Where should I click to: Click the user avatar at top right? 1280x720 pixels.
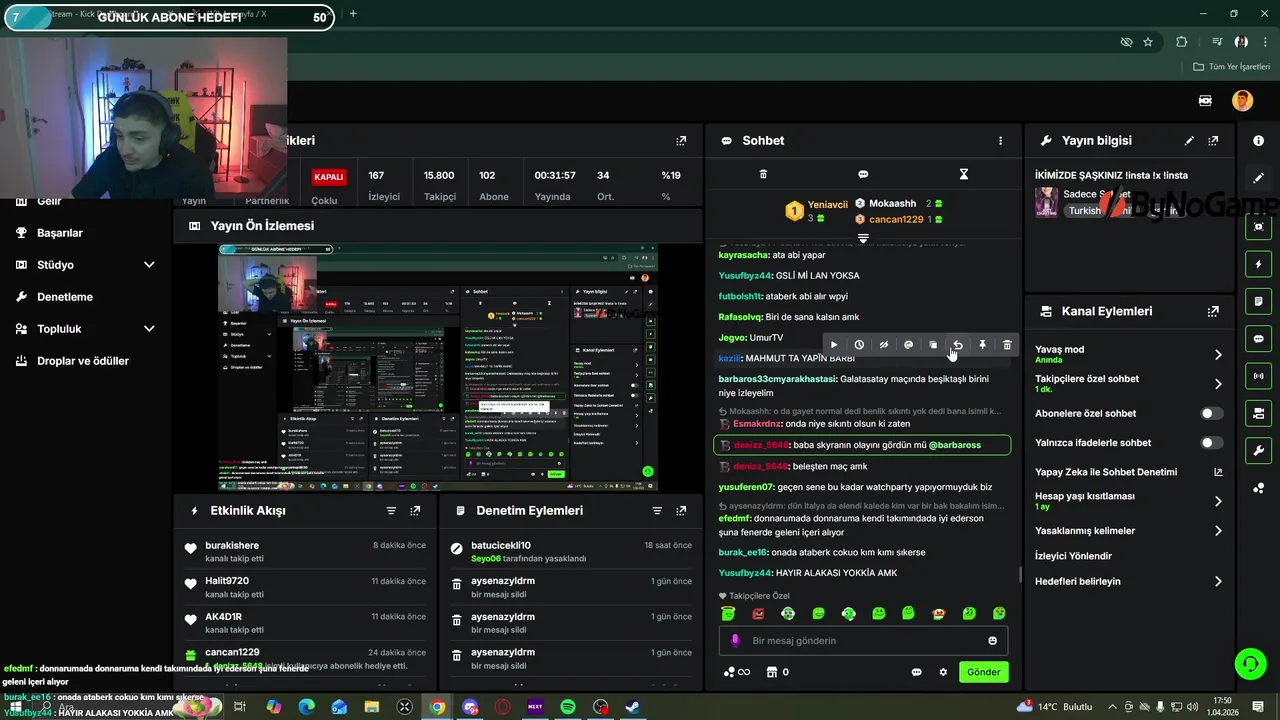click(1242, 100)
